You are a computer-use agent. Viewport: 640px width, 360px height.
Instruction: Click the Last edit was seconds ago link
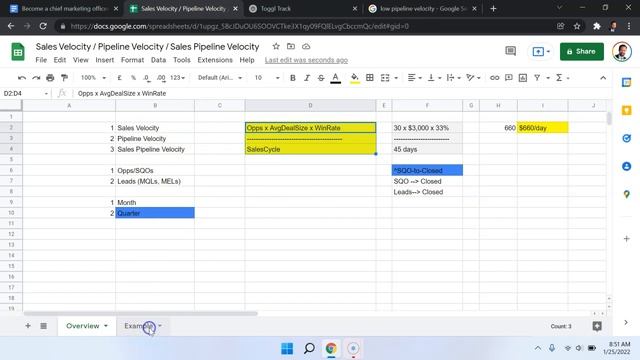306,60
